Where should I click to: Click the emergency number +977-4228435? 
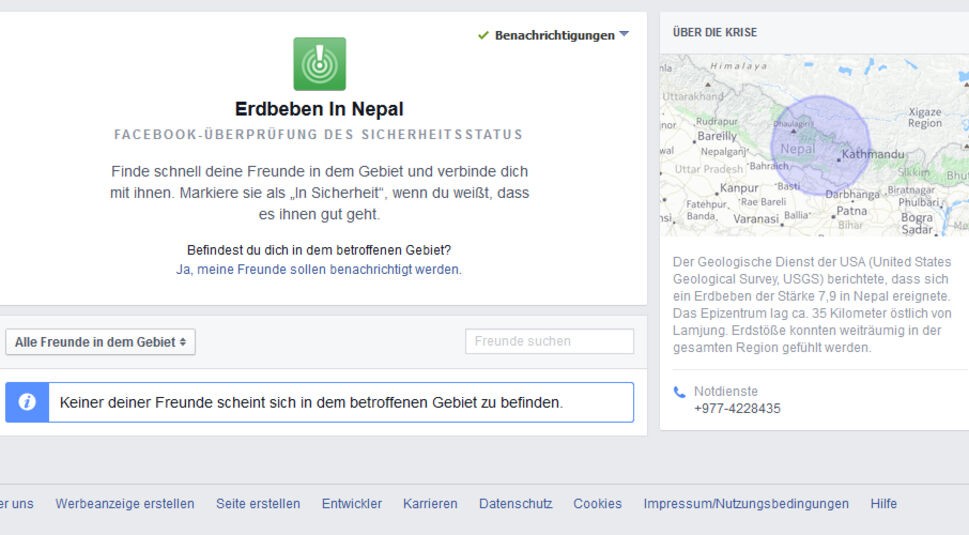[737, 408]
